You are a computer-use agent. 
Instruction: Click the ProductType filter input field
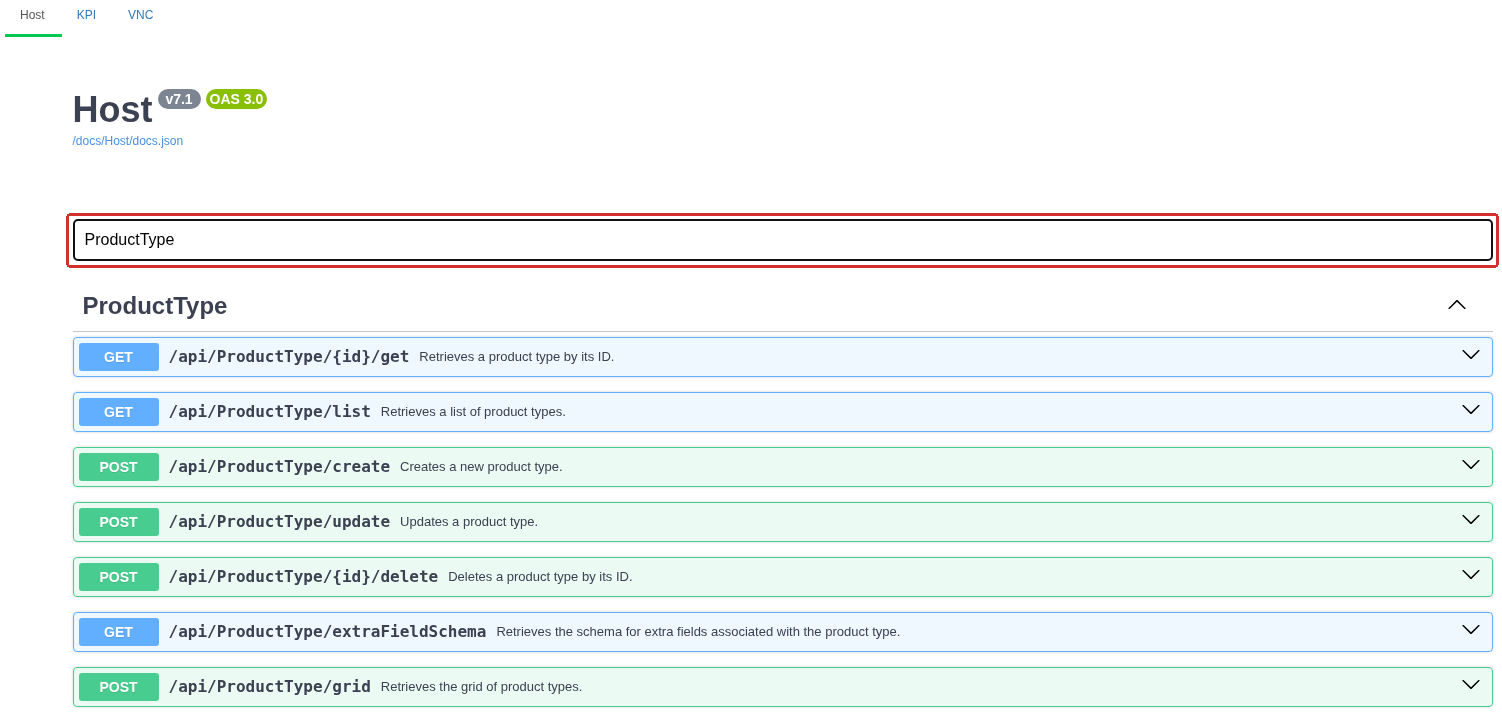(783, 240)
